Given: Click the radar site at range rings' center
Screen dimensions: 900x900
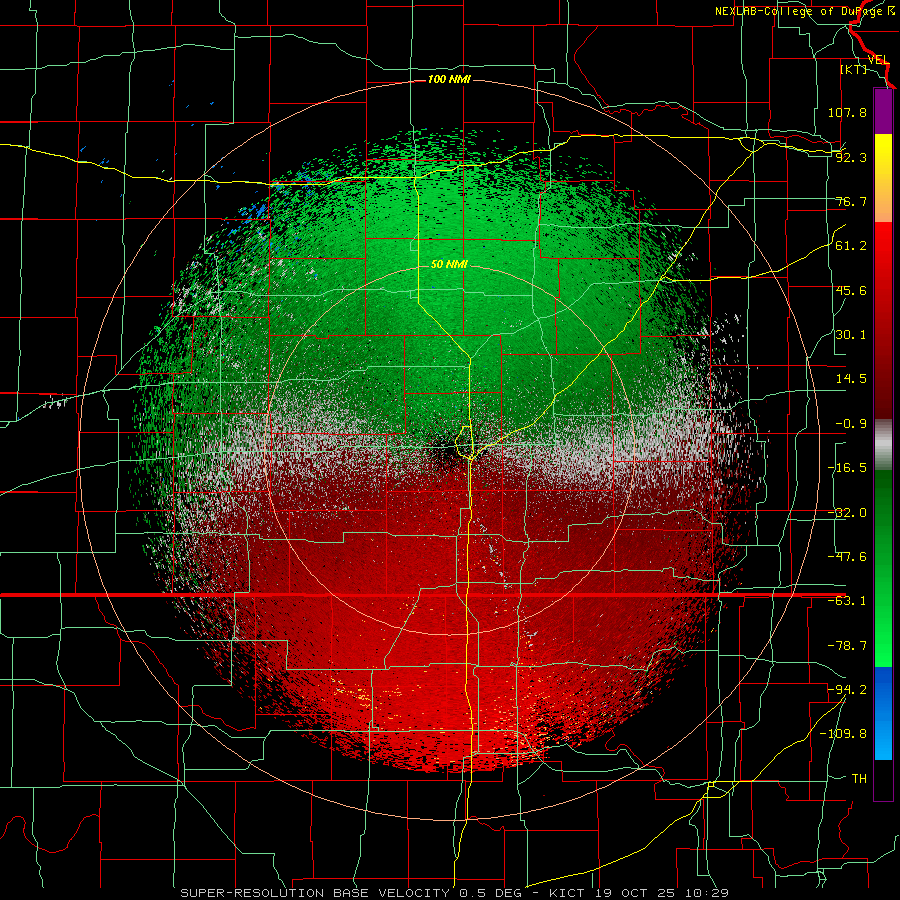Looking at the screenshot, I should 449,450.
